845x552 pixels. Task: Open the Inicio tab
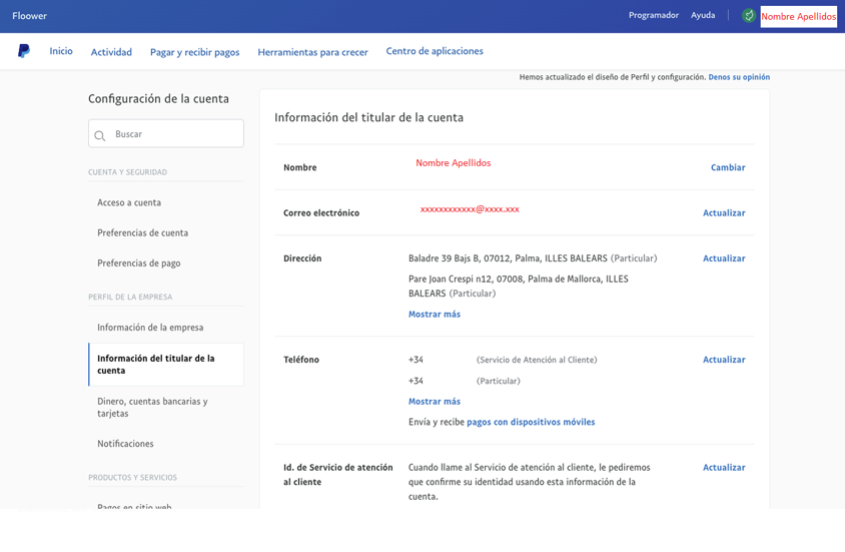(61, 51)
